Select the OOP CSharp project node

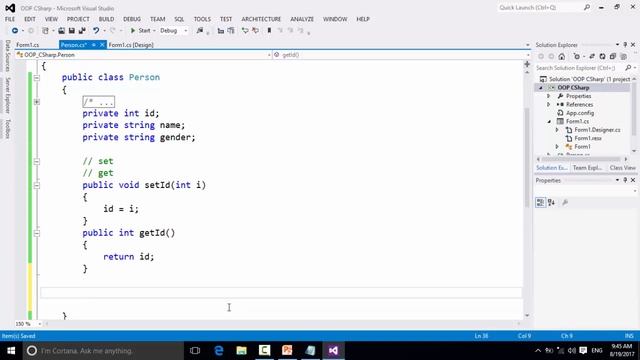coord(573,87)
